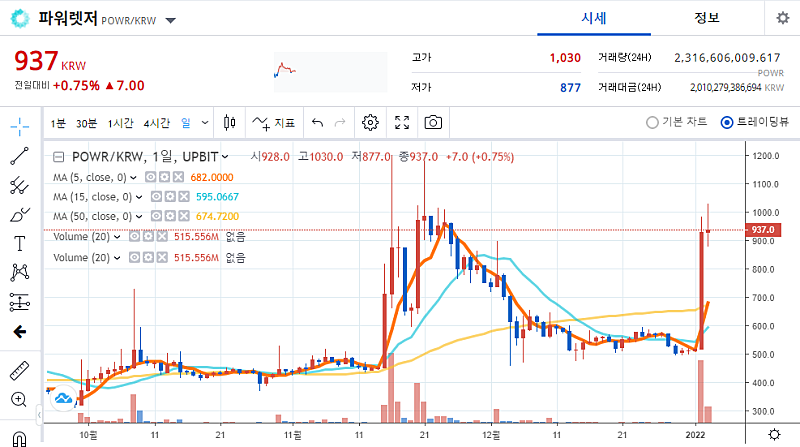
Task: Expand the time interval dropdown arrow
Action: click(x=205, y=122)
